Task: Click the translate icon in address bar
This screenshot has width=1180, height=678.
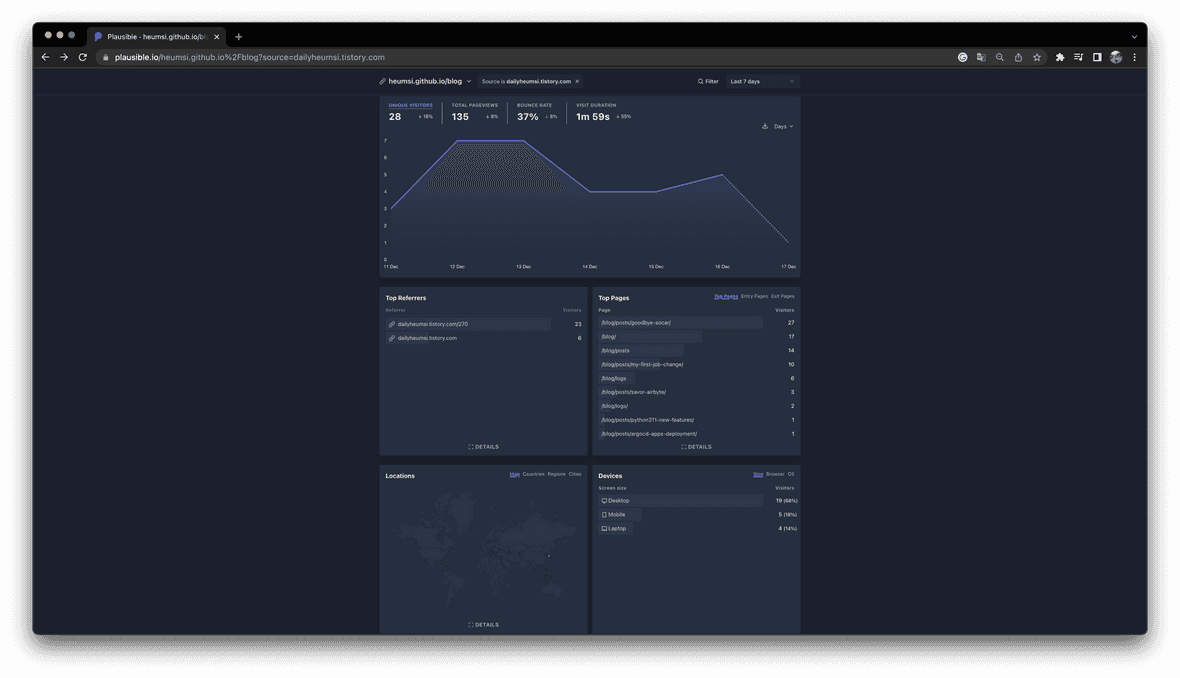Action: (981, 57)
